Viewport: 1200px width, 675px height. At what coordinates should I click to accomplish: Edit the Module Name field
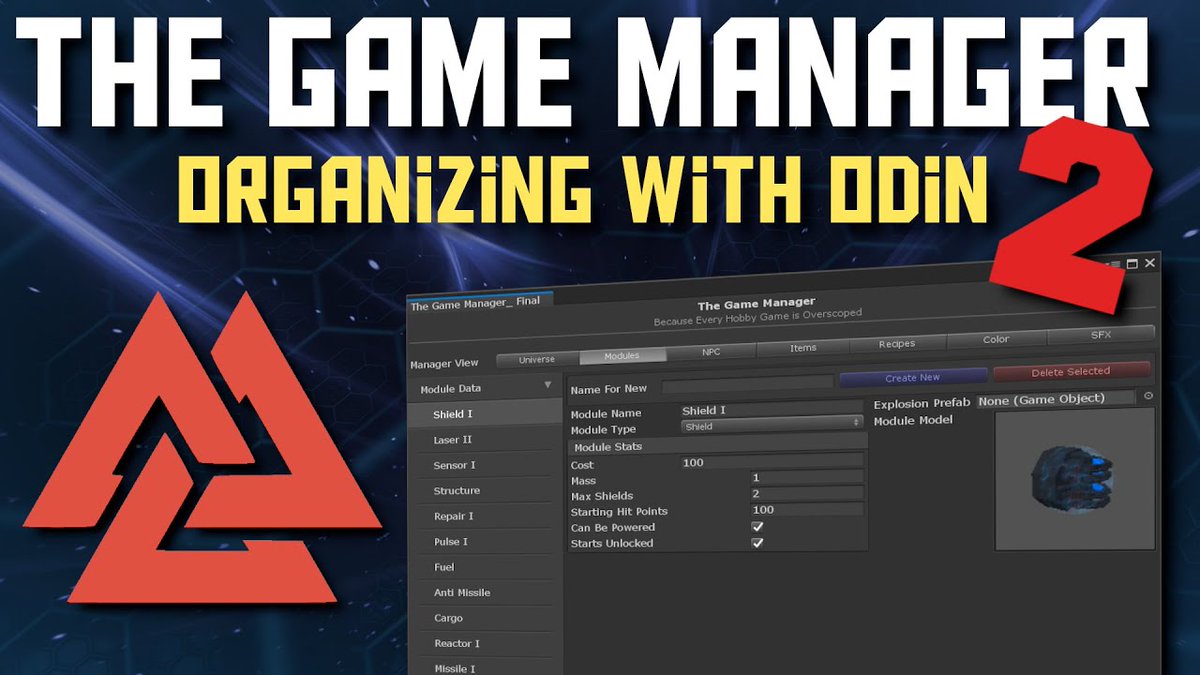(771, 410)
